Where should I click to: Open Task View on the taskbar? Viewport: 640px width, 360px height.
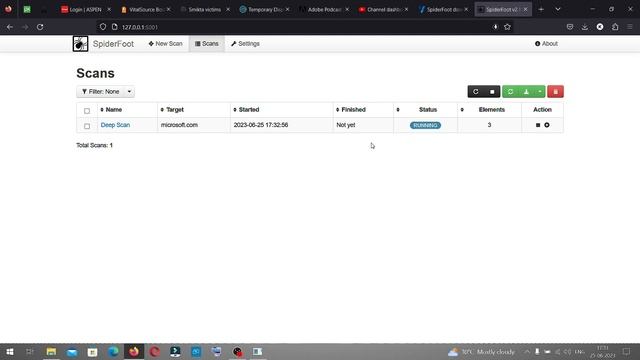coord(30,351)
